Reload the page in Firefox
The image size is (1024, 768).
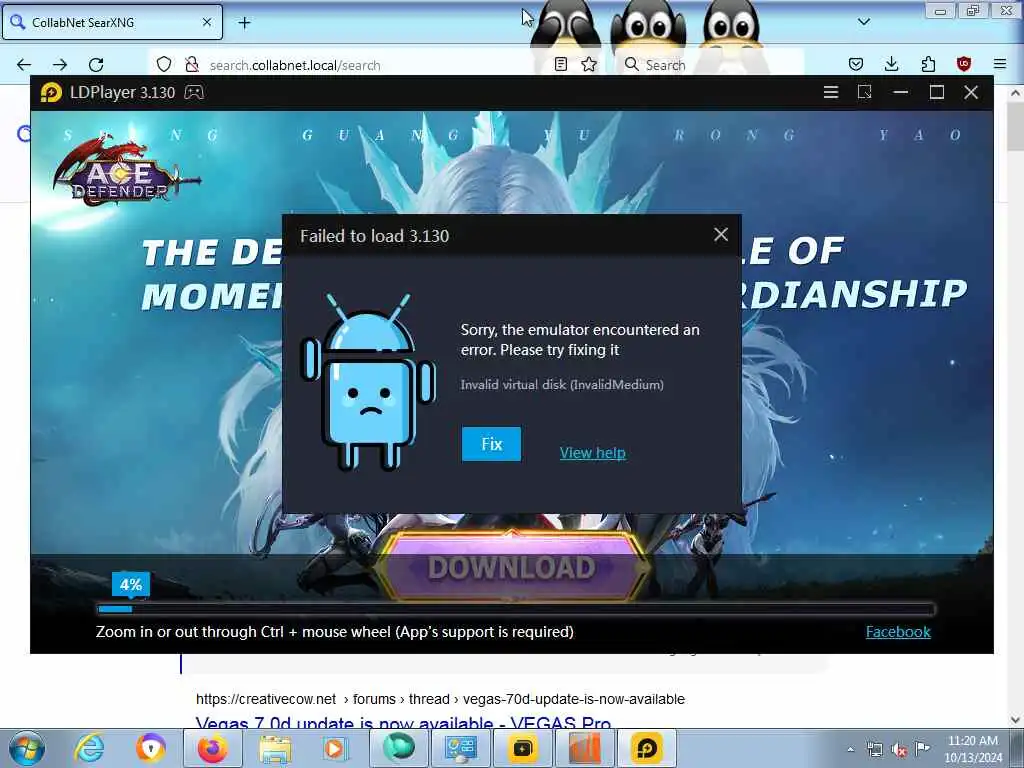tap(96, 65)
